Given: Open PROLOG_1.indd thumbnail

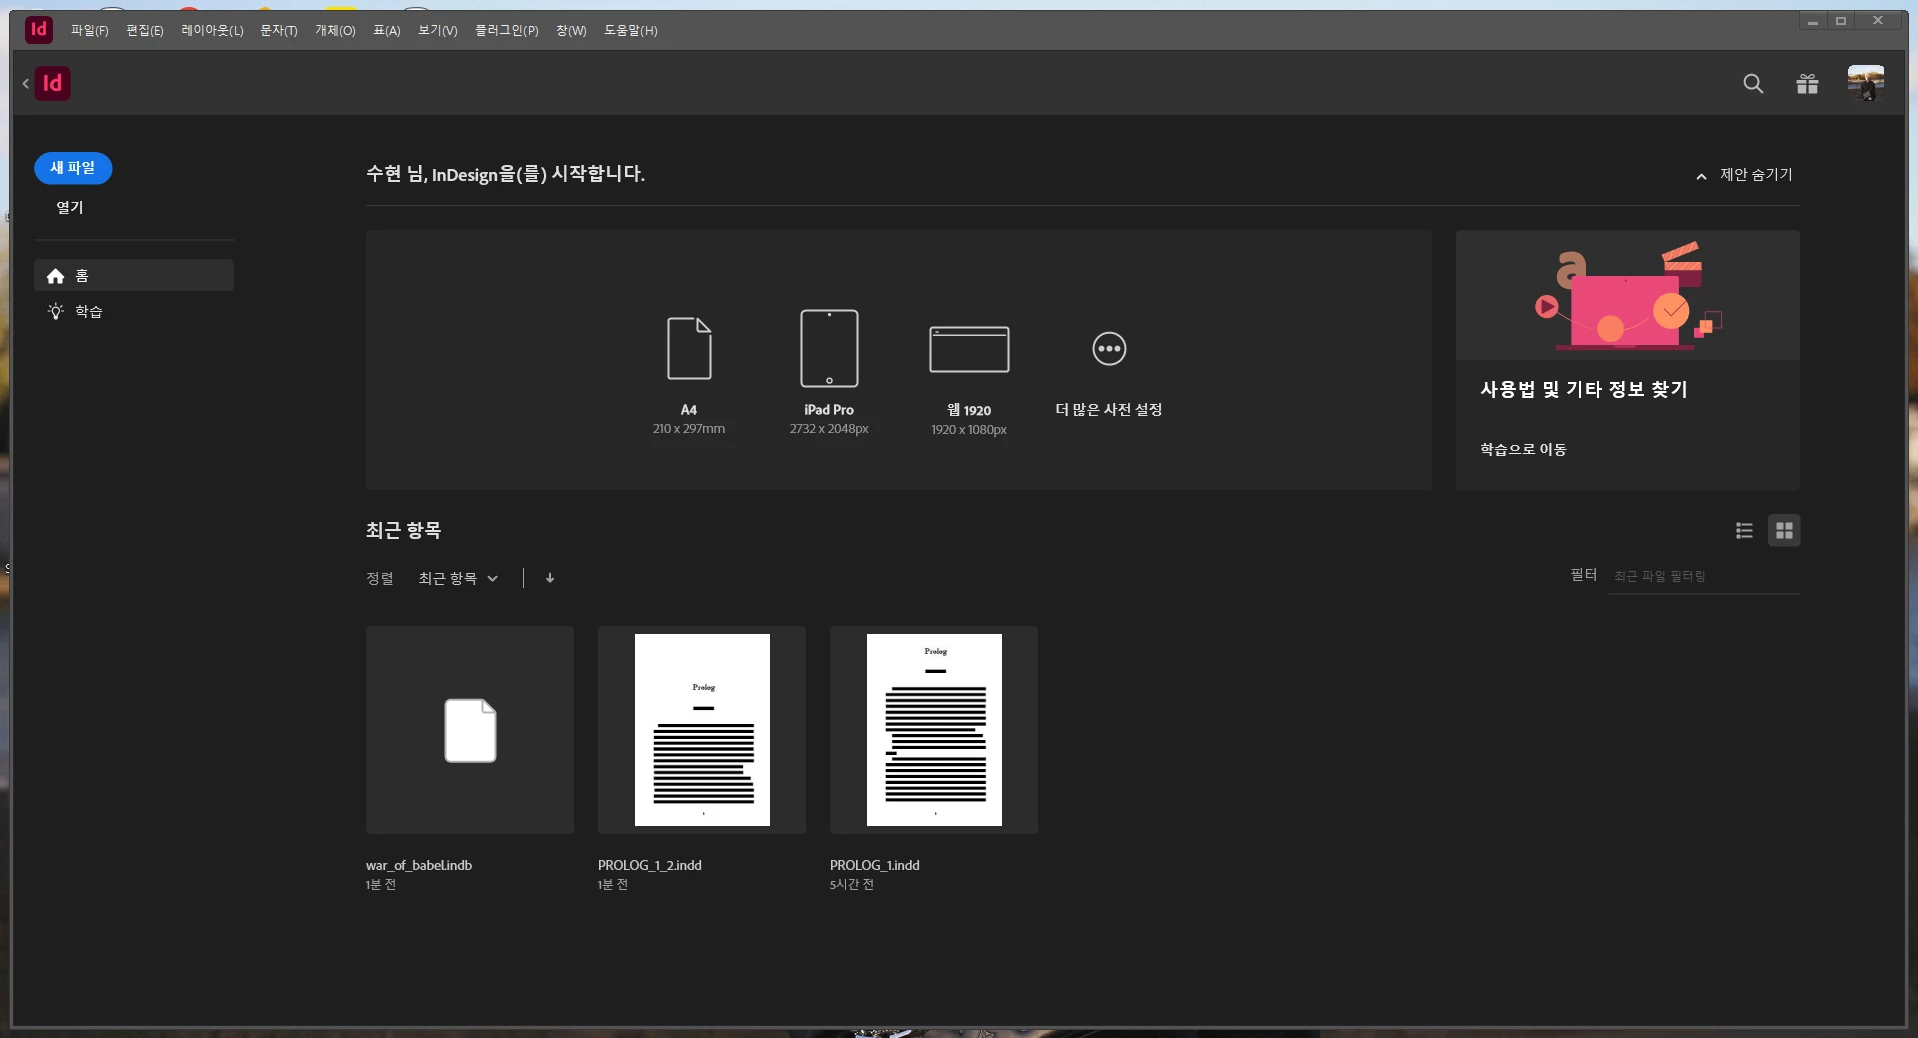Looking at the screenshot, I should (x=934, y=730).
